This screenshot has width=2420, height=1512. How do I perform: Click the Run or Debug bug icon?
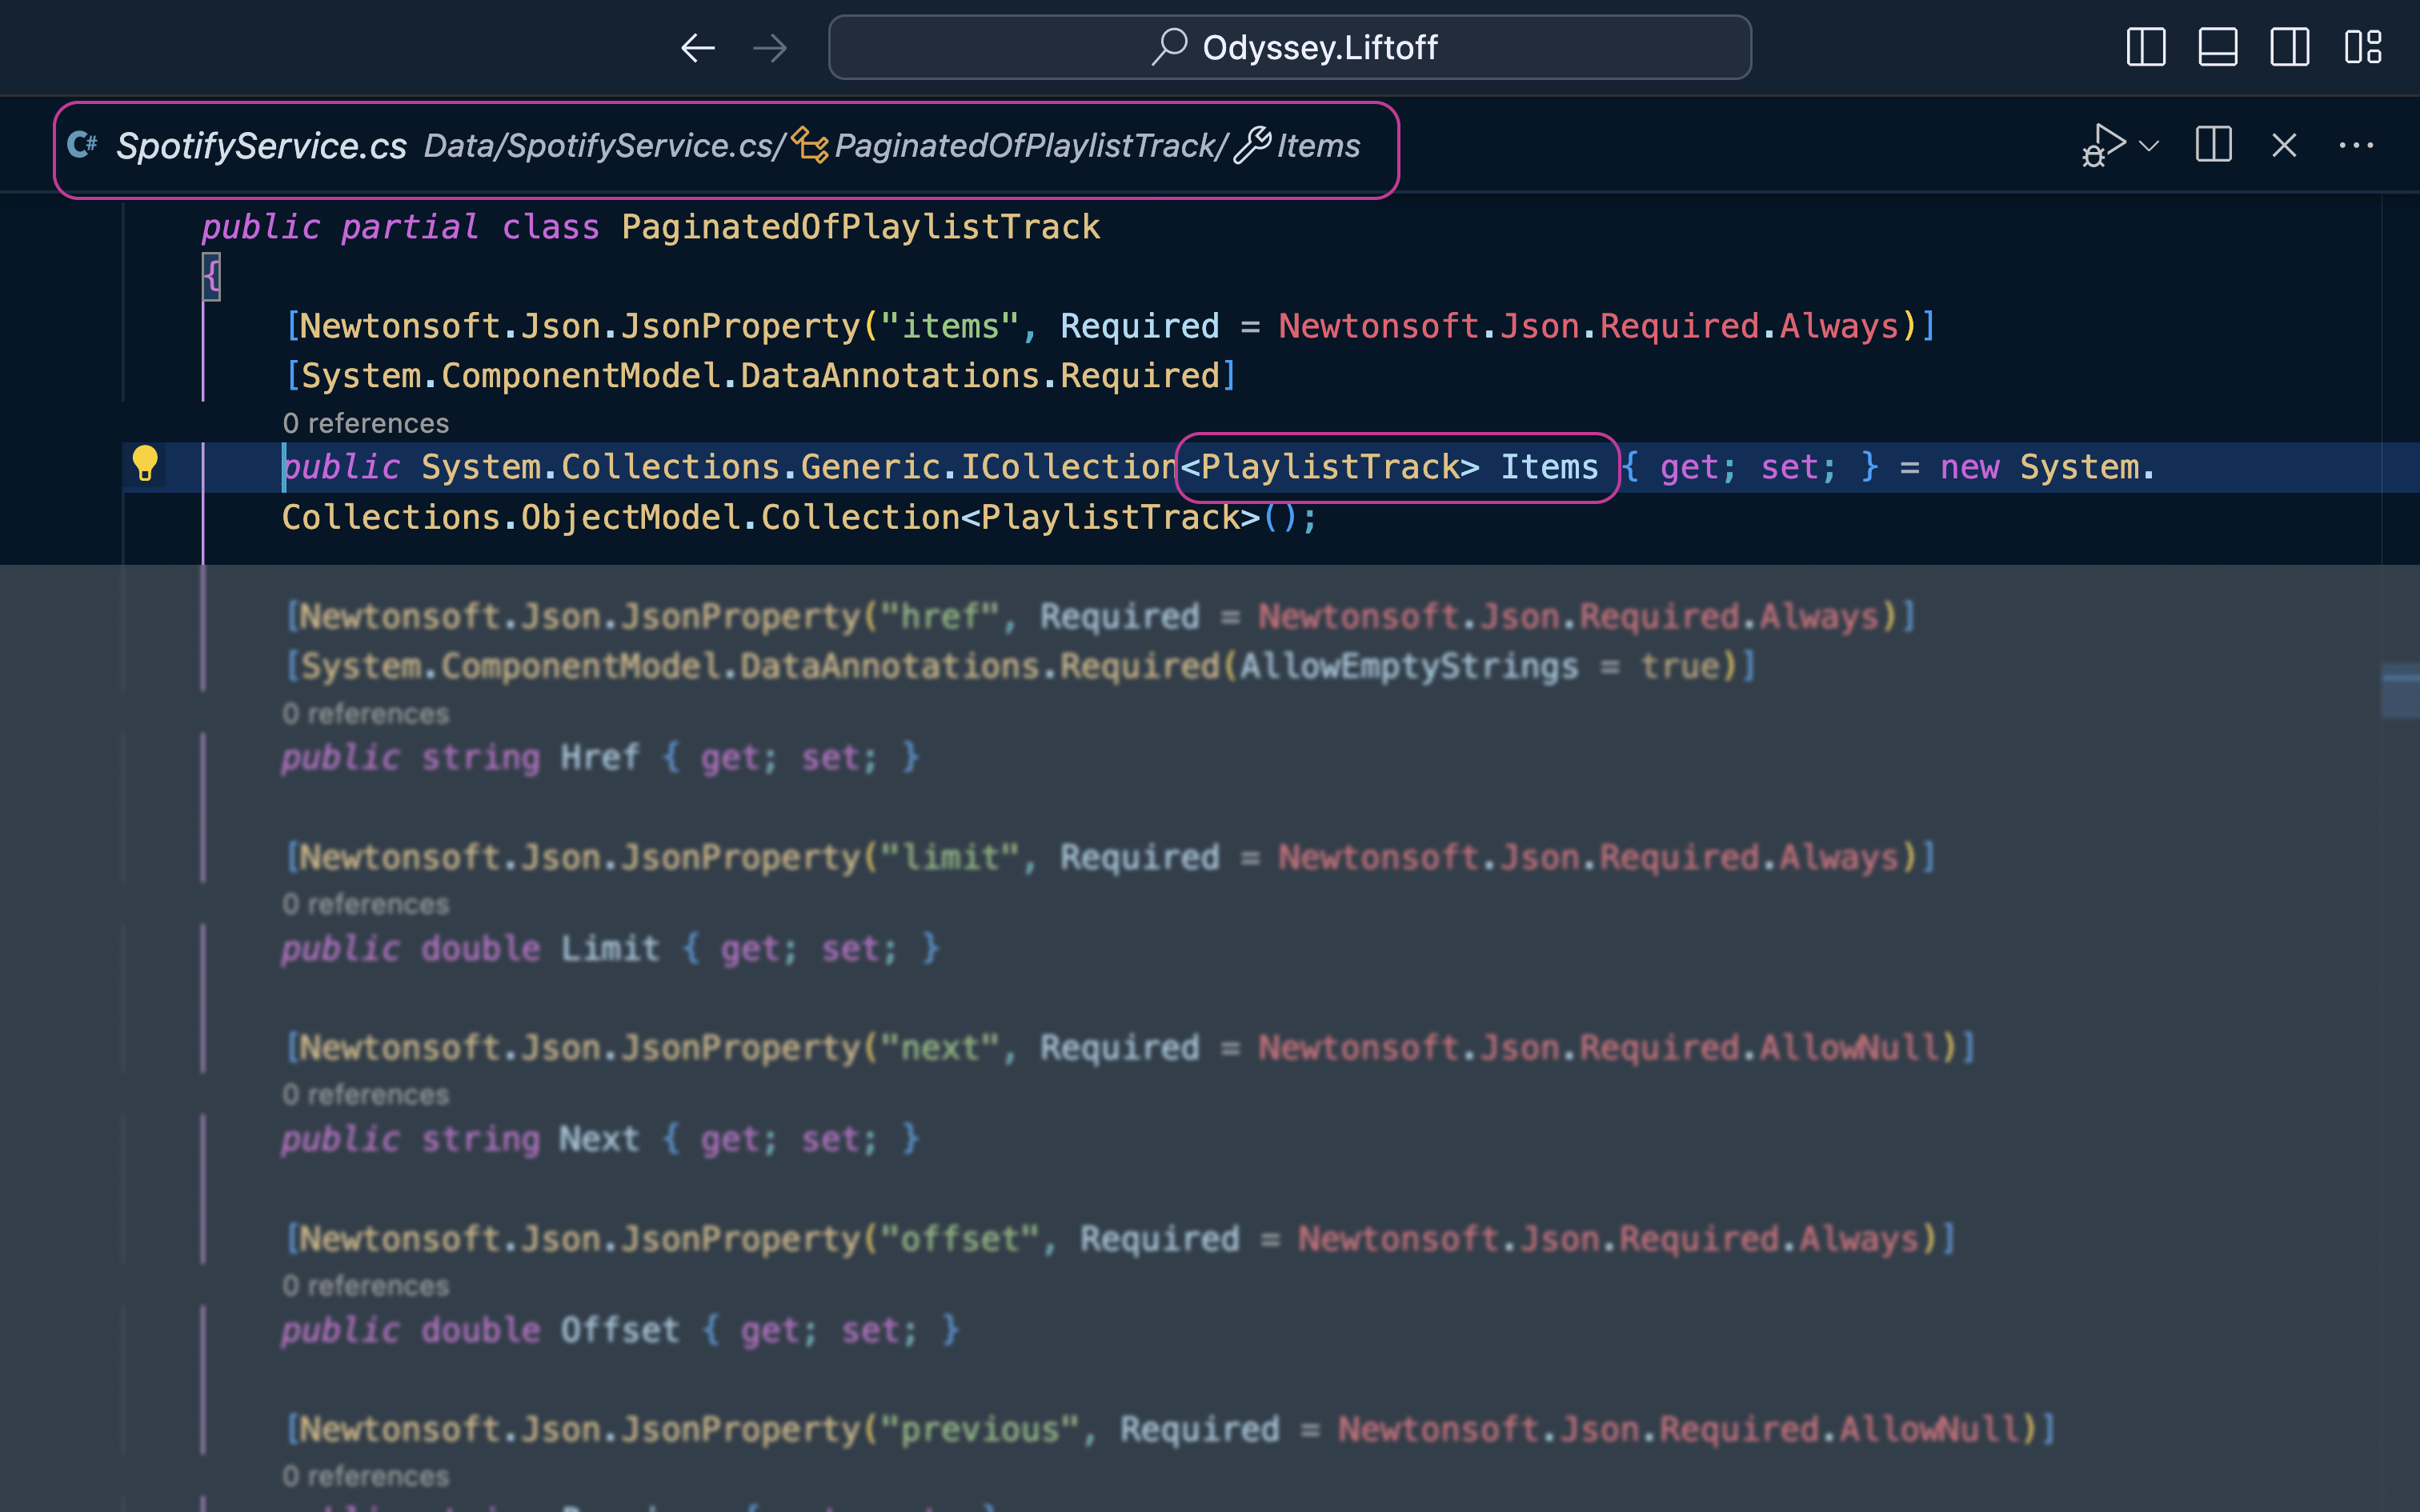[x=2105, y=145]
